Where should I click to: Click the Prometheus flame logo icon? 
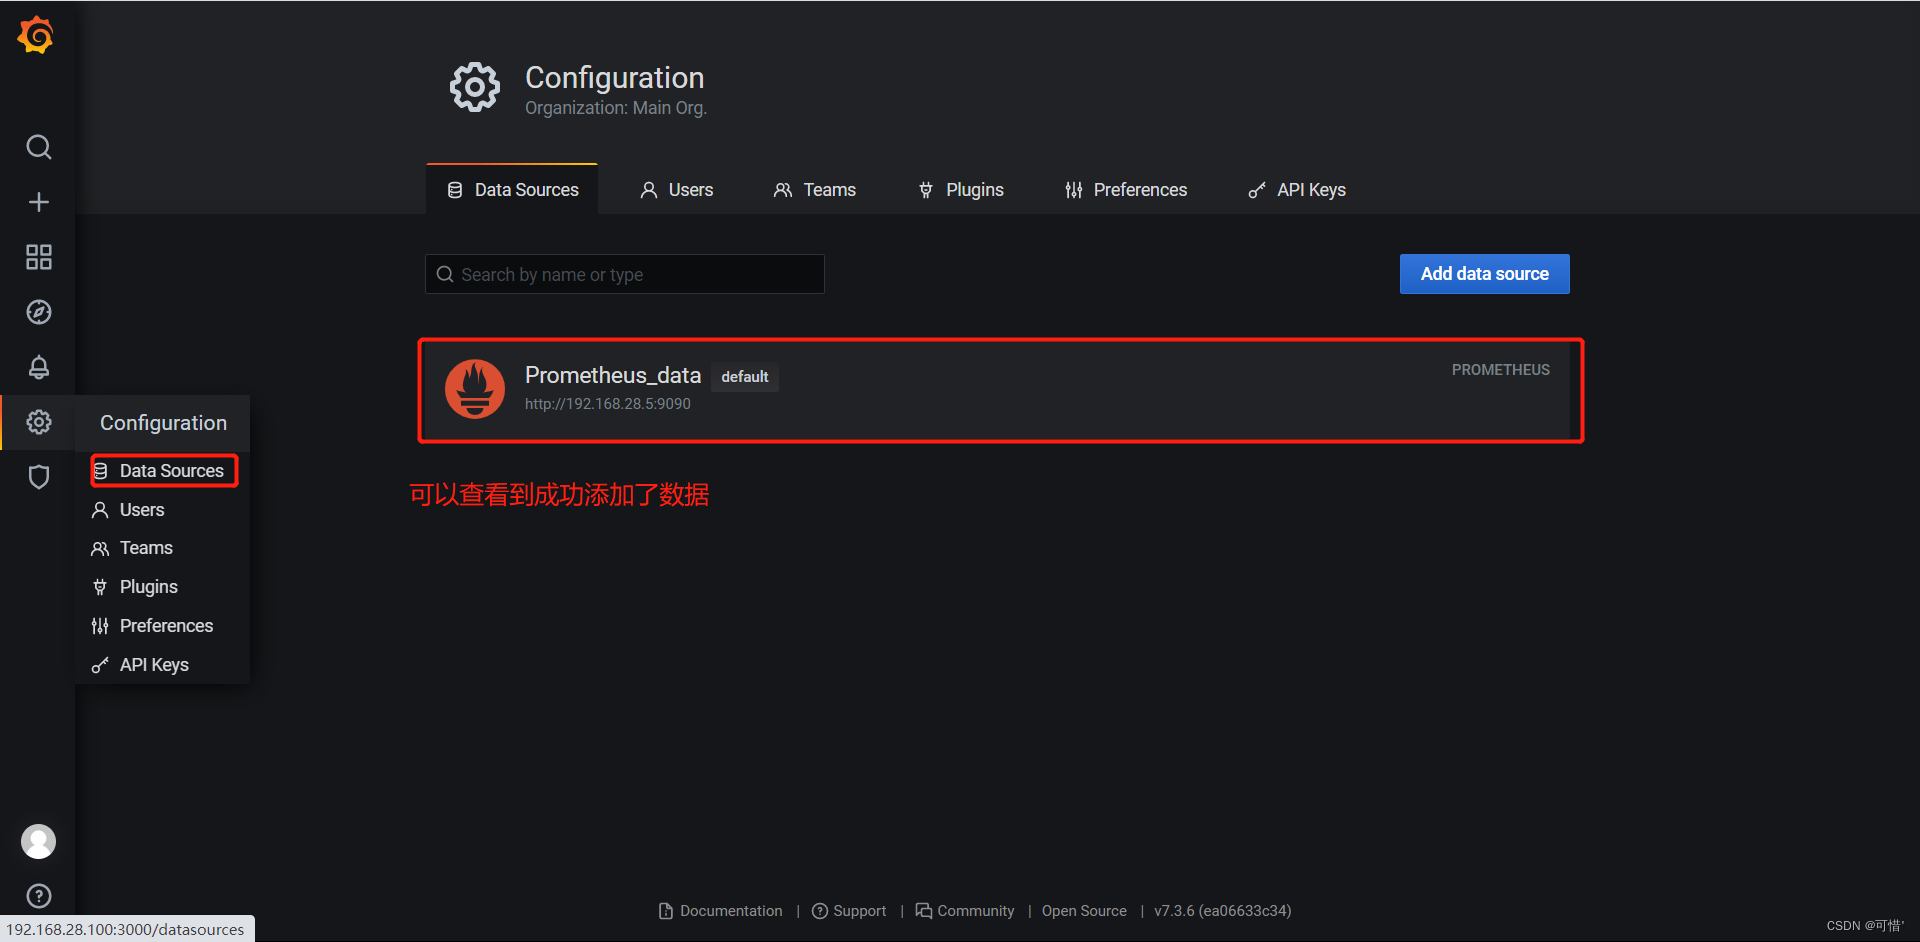click(475, 389)
